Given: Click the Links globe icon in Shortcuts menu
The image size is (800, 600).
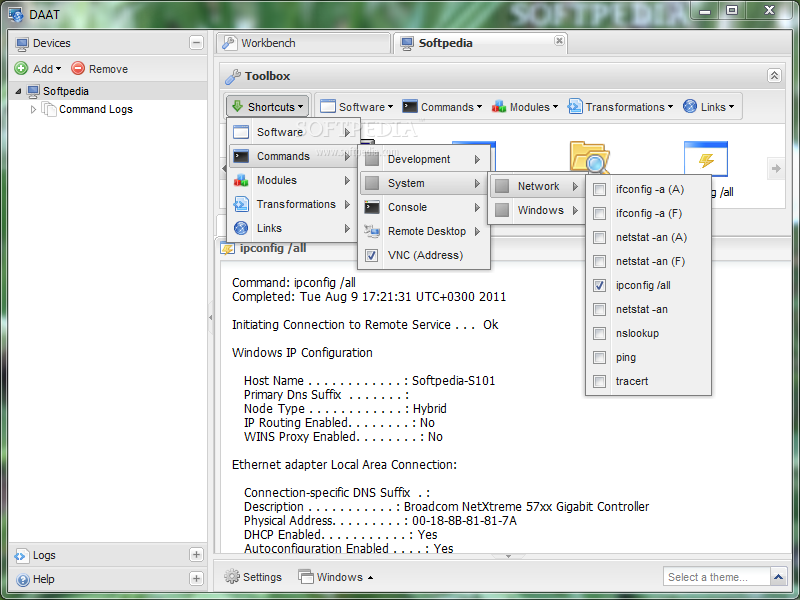Looking at the screenshot, I should [241, 228].
